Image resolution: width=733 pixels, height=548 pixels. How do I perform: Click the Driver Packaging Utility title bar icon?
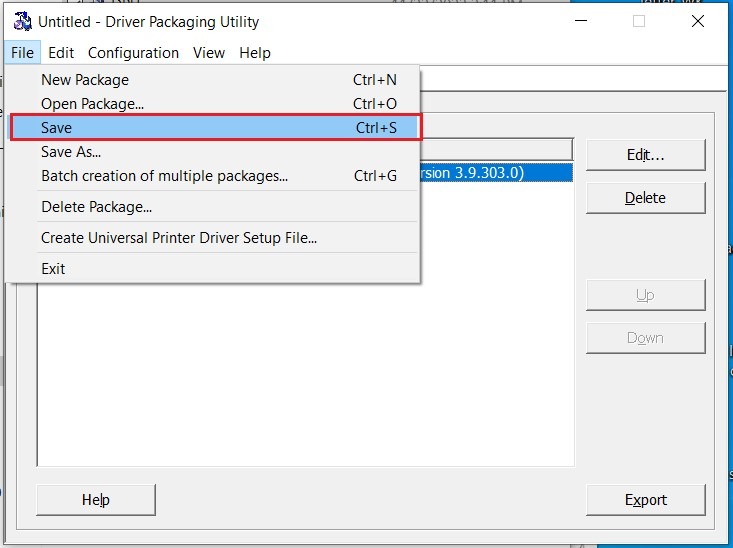(22, 22)
